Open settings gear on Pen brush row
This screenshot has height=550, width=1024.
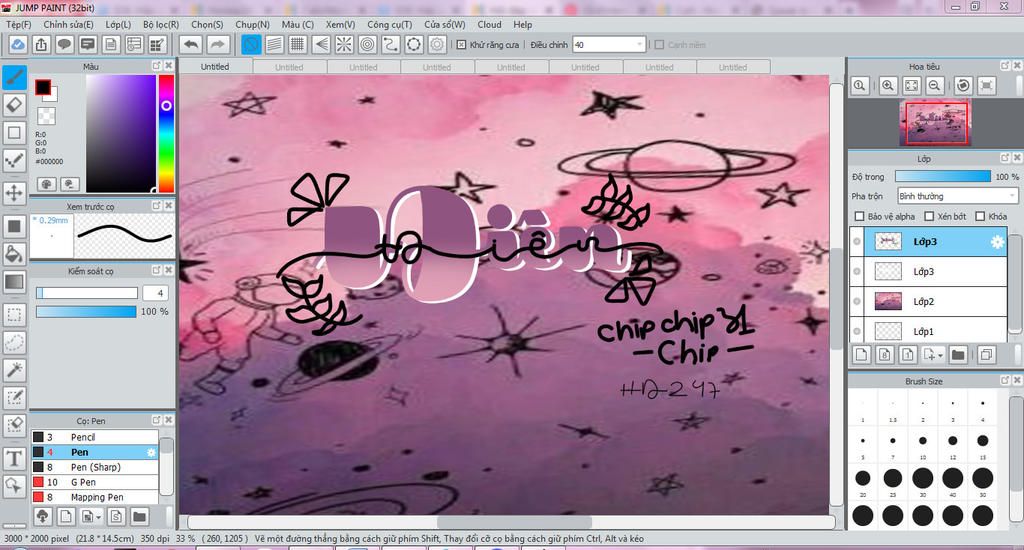(152, 452)
